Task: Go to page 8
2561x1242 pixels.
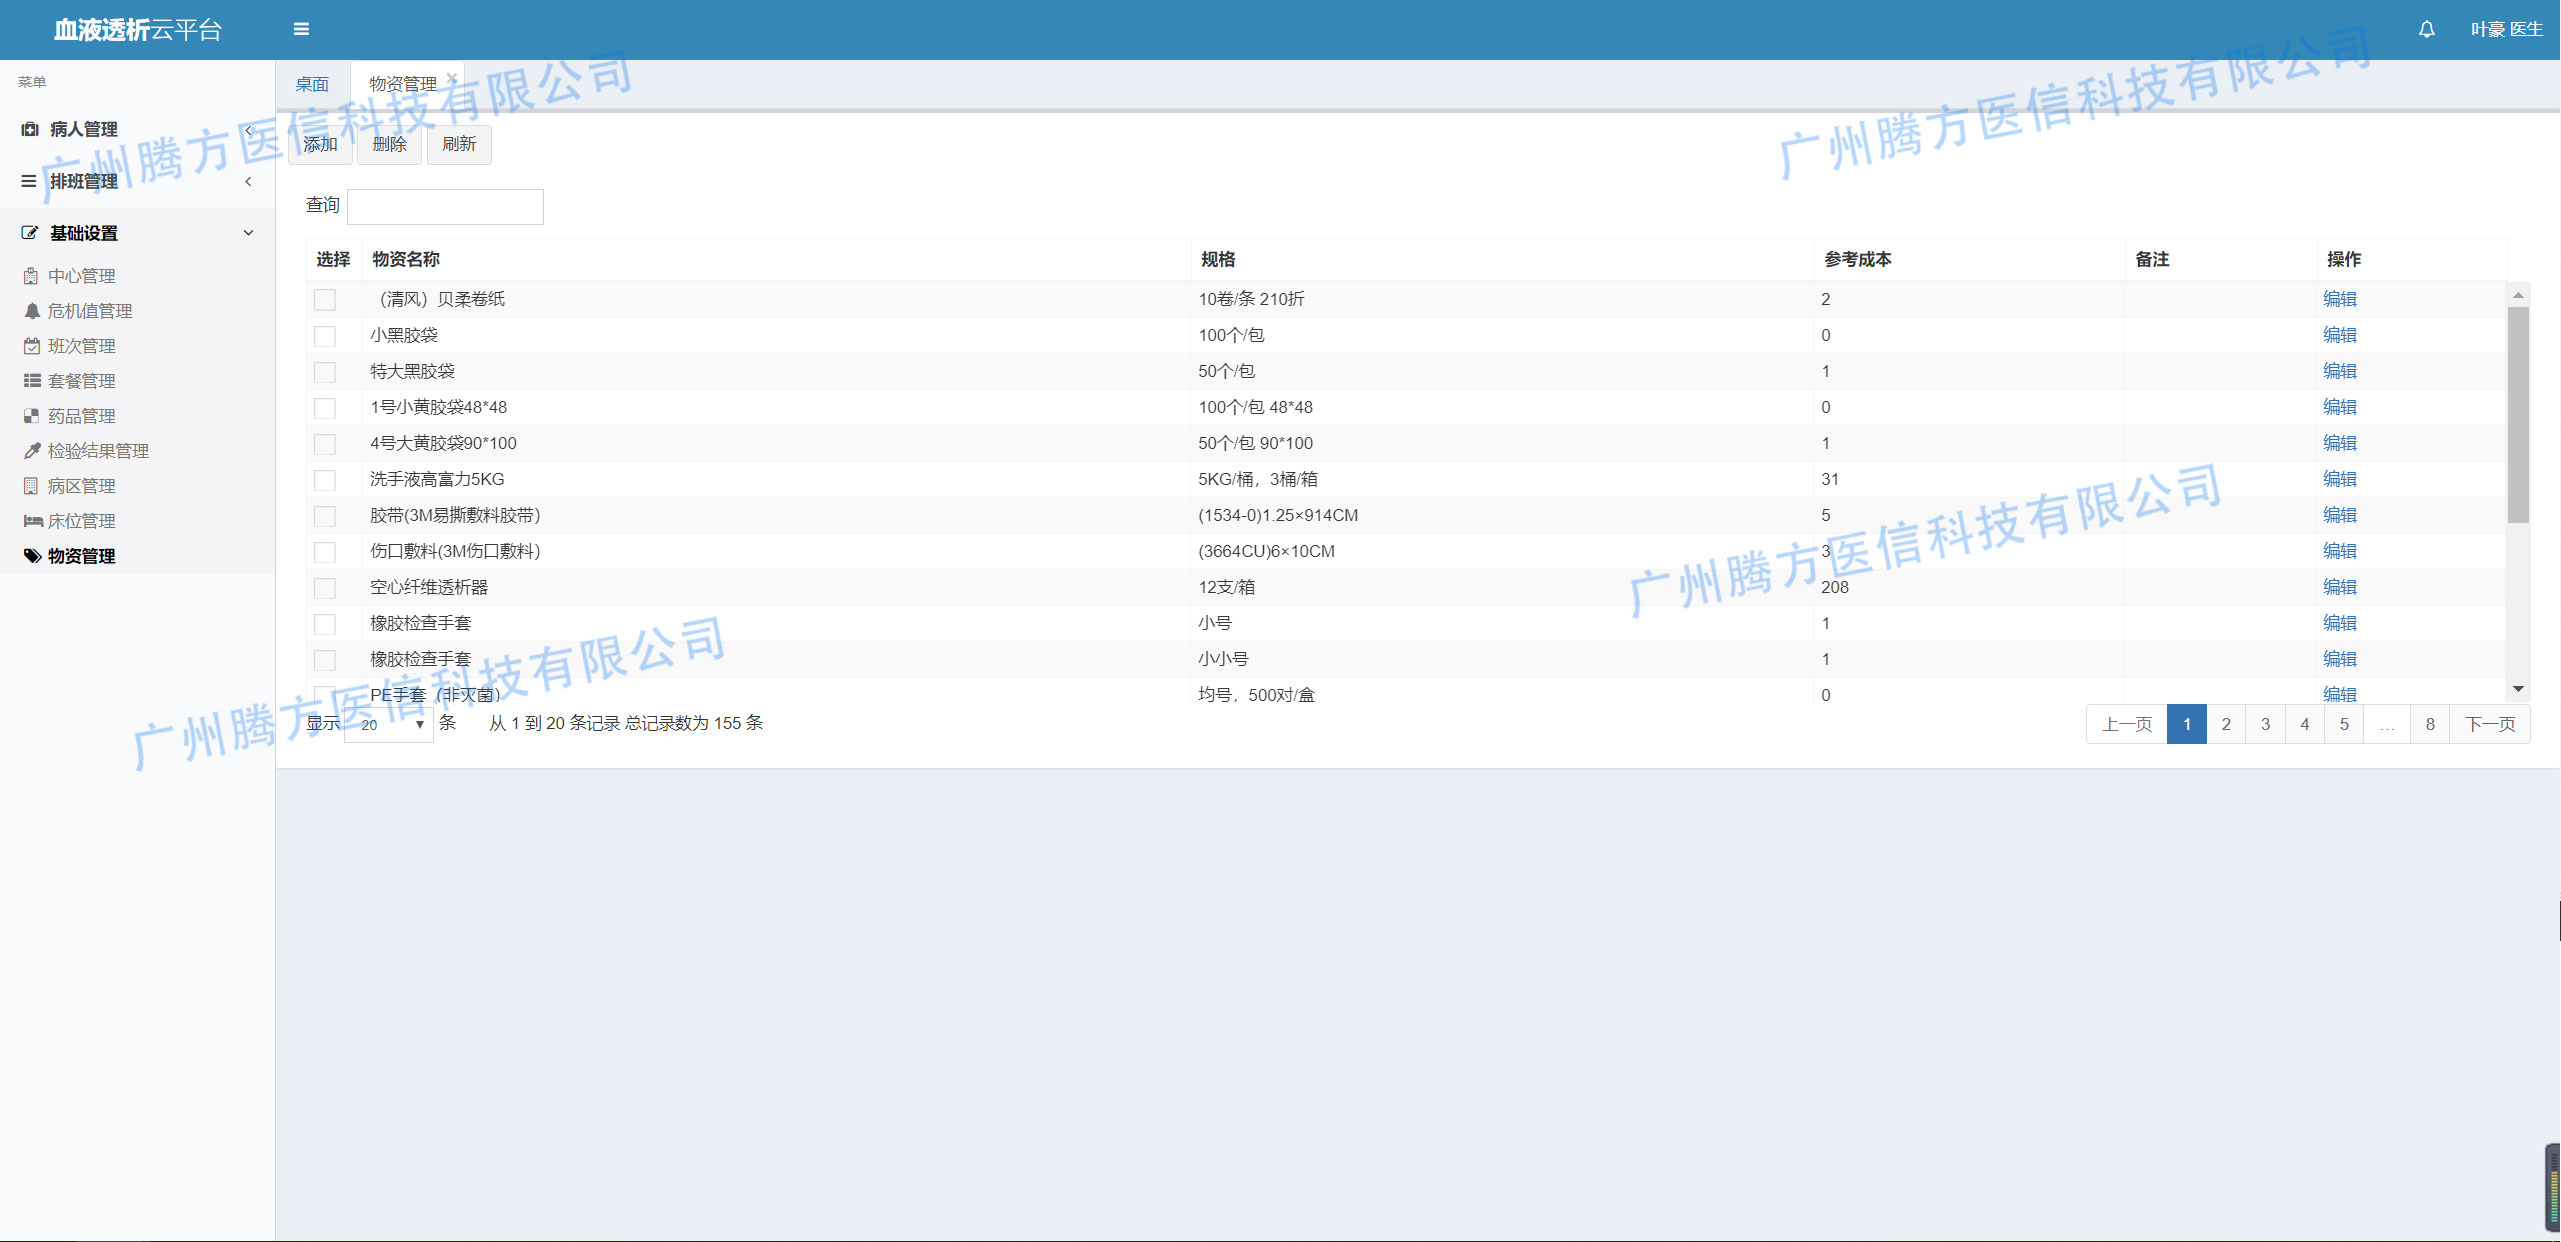Action: click(2430, 724)
